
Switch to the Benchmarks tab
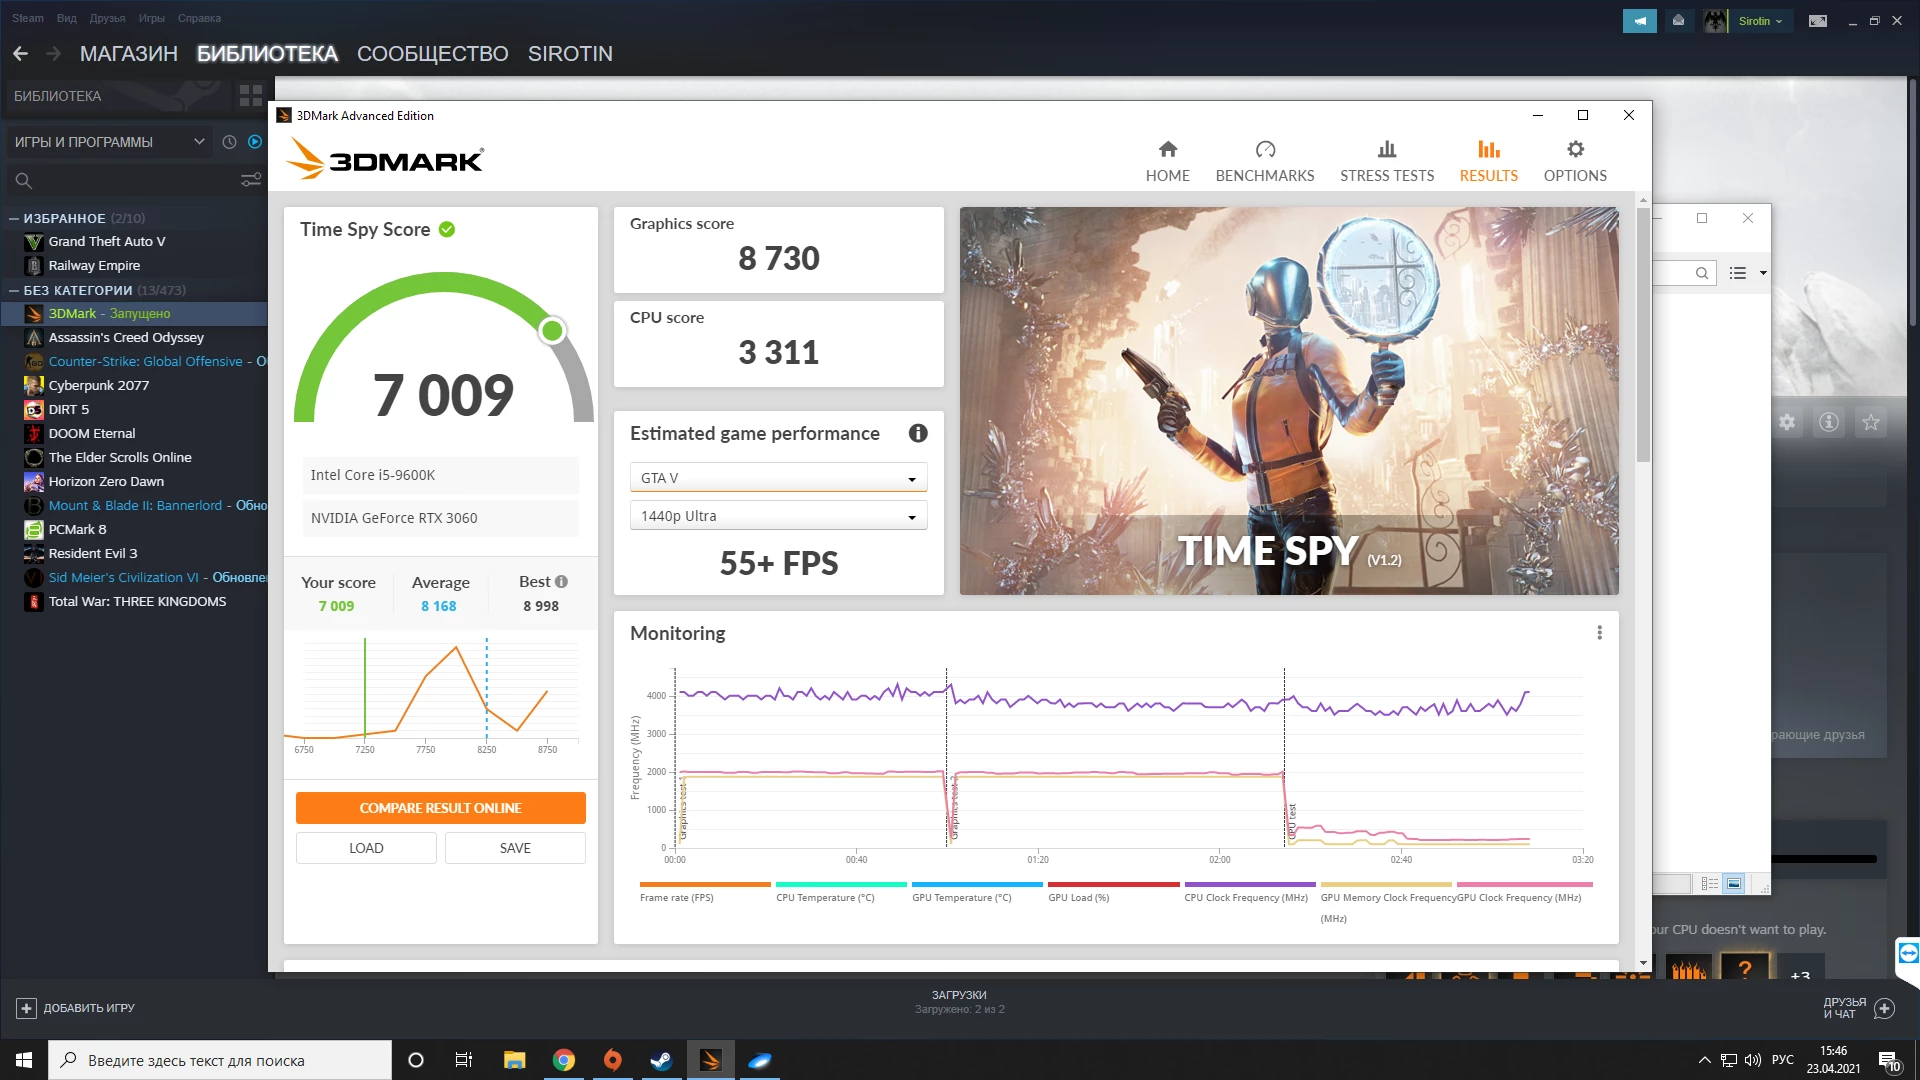coord(1265,162)
